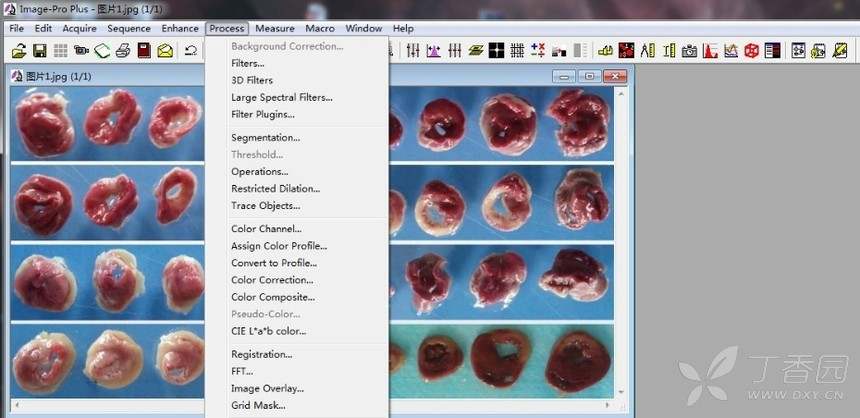Open the Macro menu
860x418 pixels.
pos(320,29)
